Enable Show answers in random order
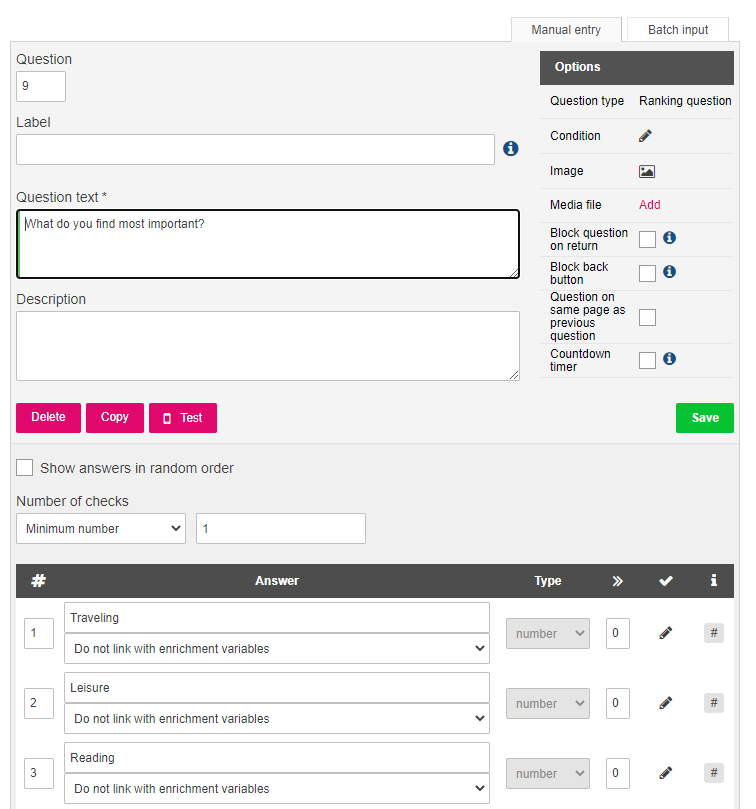Screen dimensions: 756x809 pyautogui.click(x=24, y=467)
